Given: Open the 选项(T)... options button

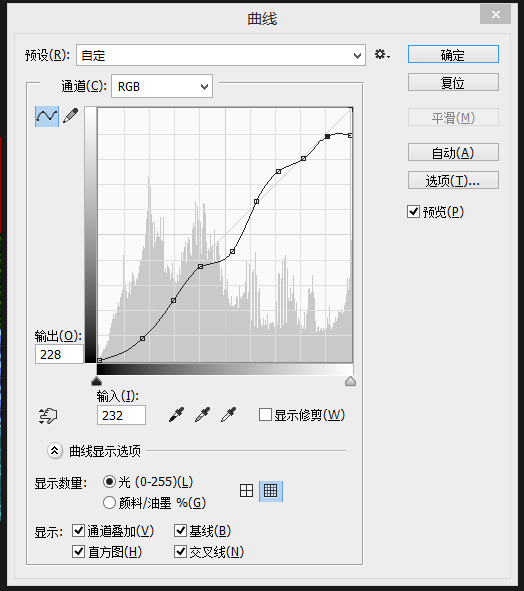Looking at the screenshot, I should (x=453, y=181).
